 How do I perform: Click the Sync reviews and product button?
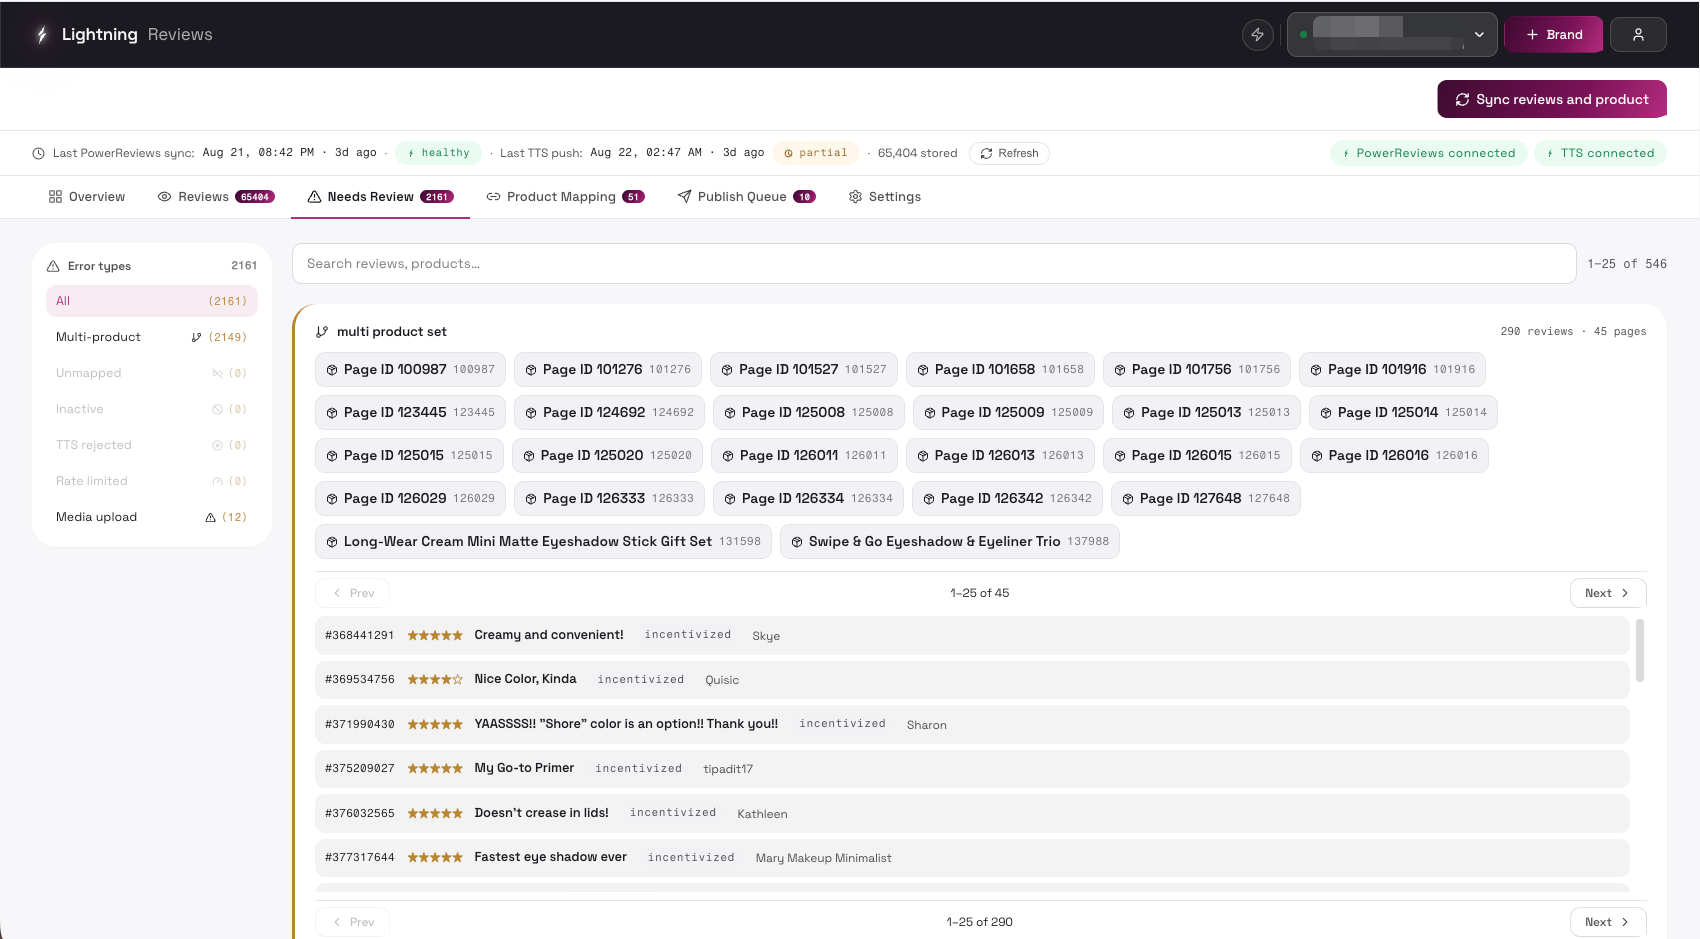pyautogui.click(x=1552, y=99)
